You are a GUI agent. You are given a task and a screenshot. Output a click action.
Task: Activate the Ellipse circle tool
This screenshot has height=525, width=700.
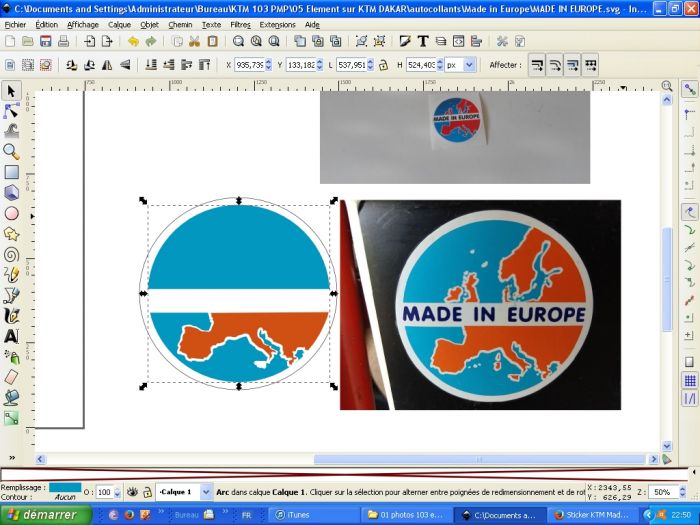pos(11,213)
